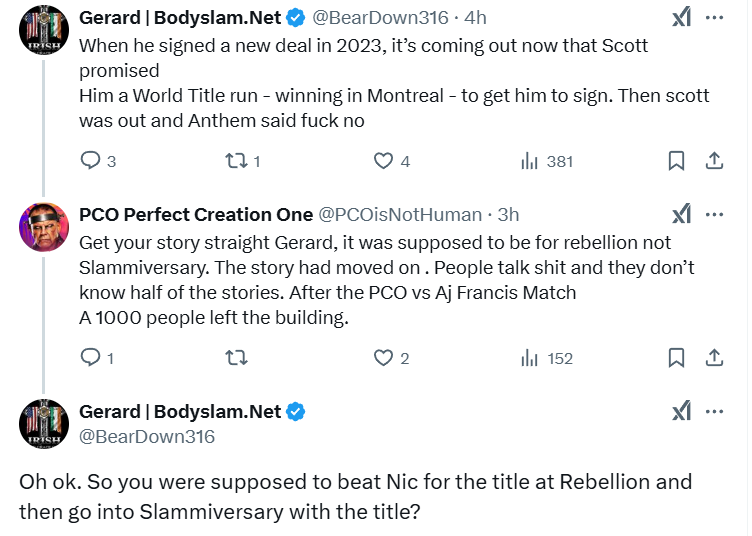View analytics showing 381 views
This screenshot has height=536, width=752.
click(x=531, y=161)
